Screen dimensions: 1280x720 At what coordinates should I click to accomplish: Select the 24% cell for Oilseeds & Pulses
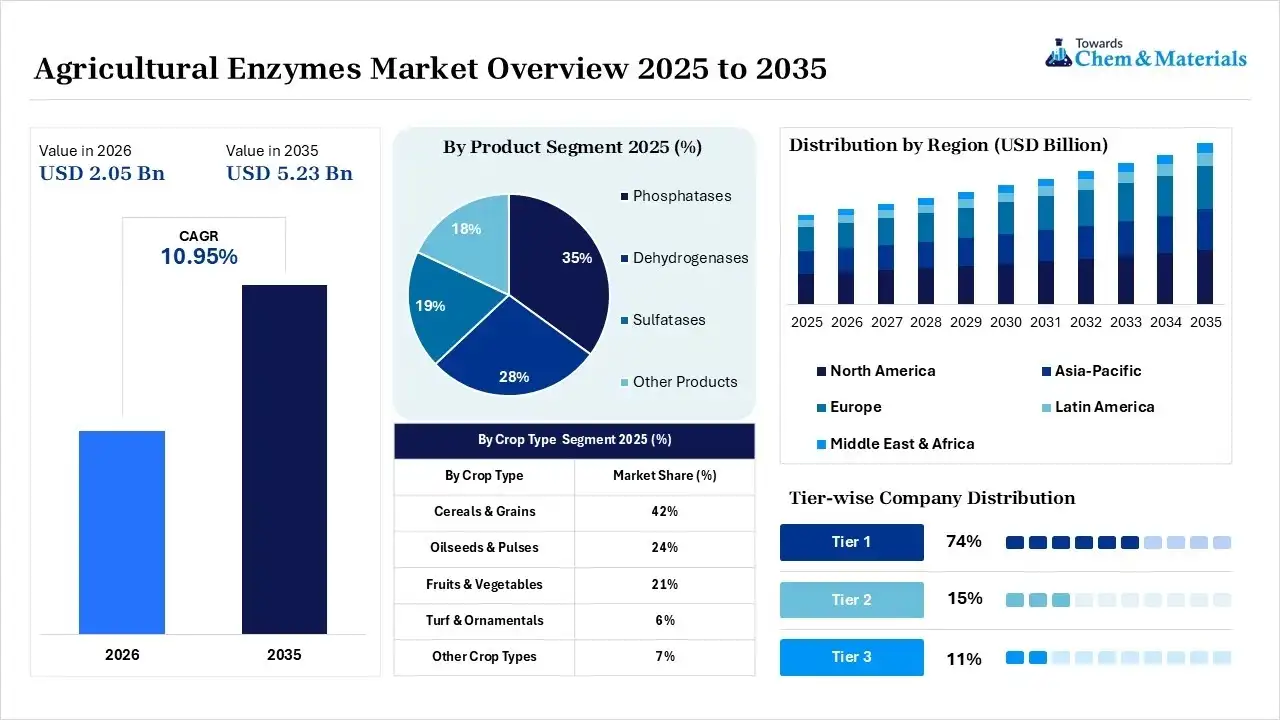click(664, 548)
